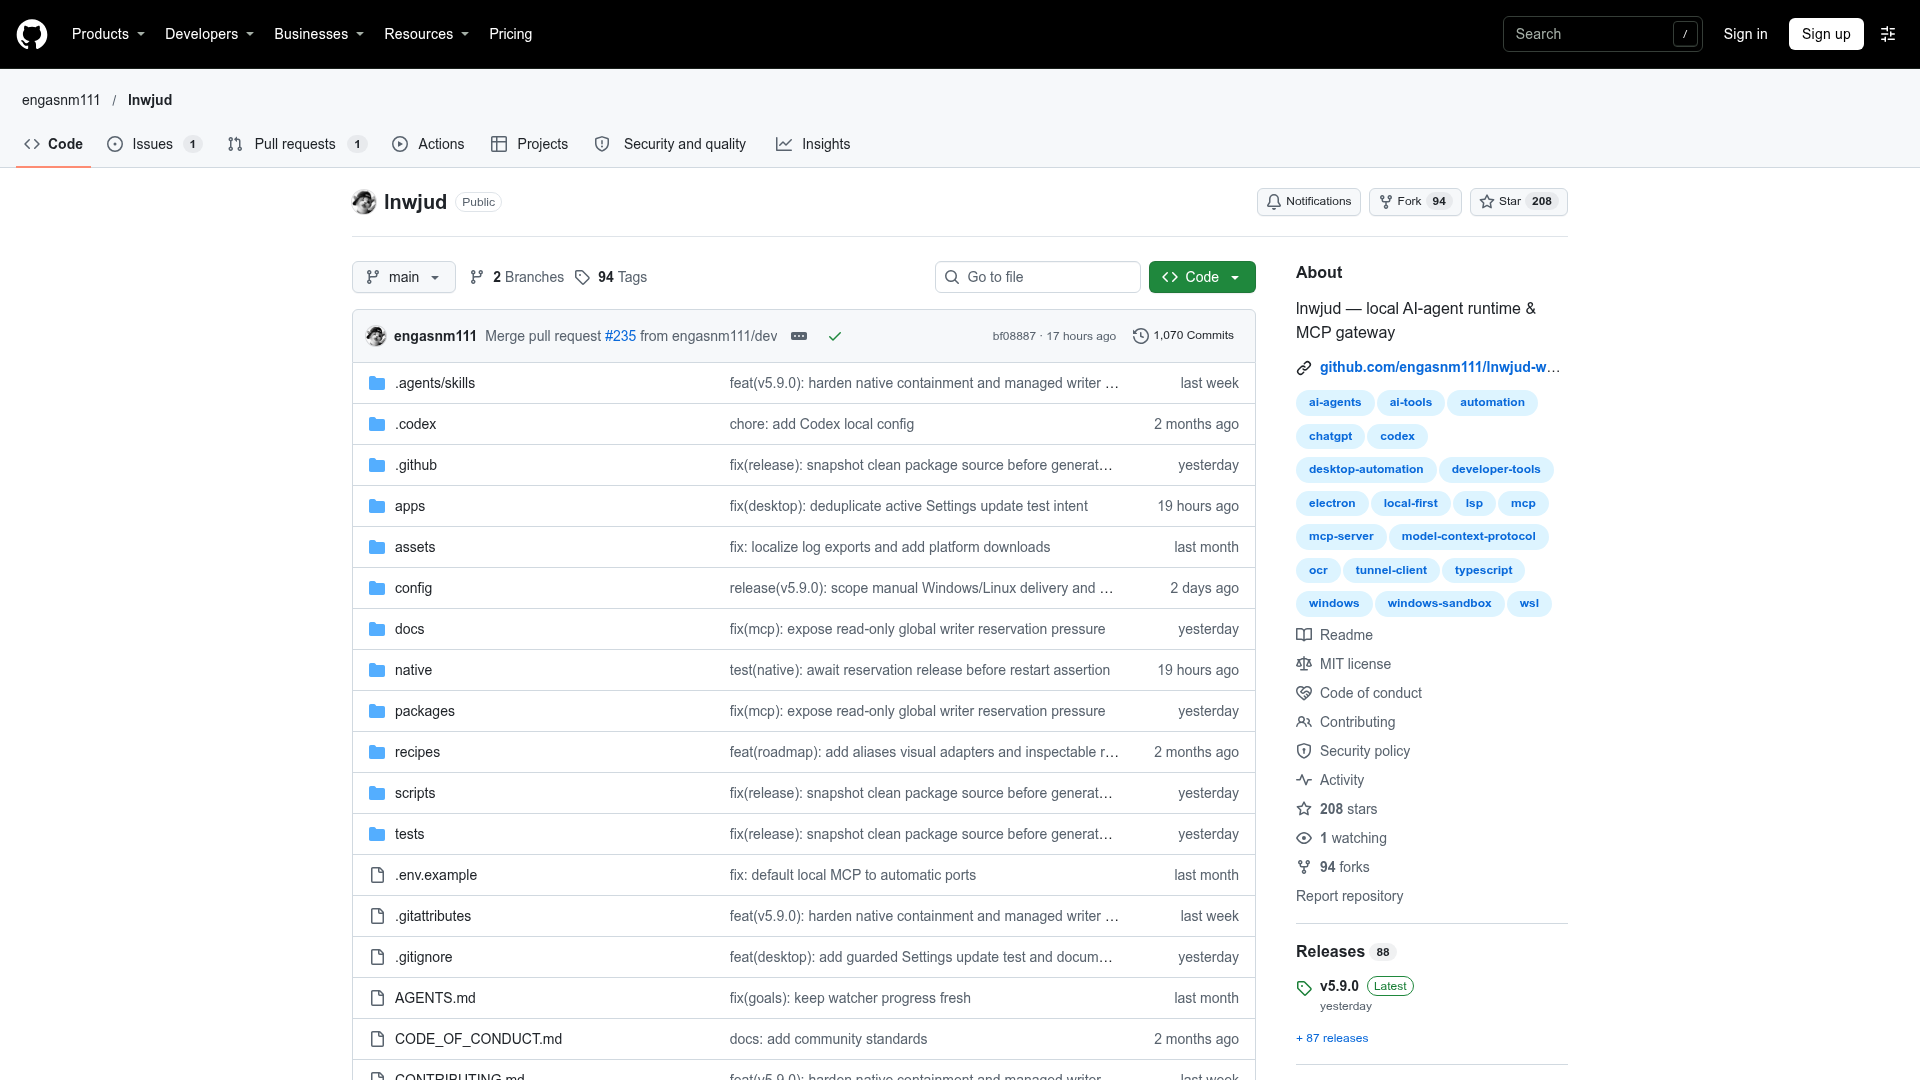The width and height of the screenshot is (1920, 1080).
Task: Show the 1,070 Commits history
Action: tap(1183, 336)
